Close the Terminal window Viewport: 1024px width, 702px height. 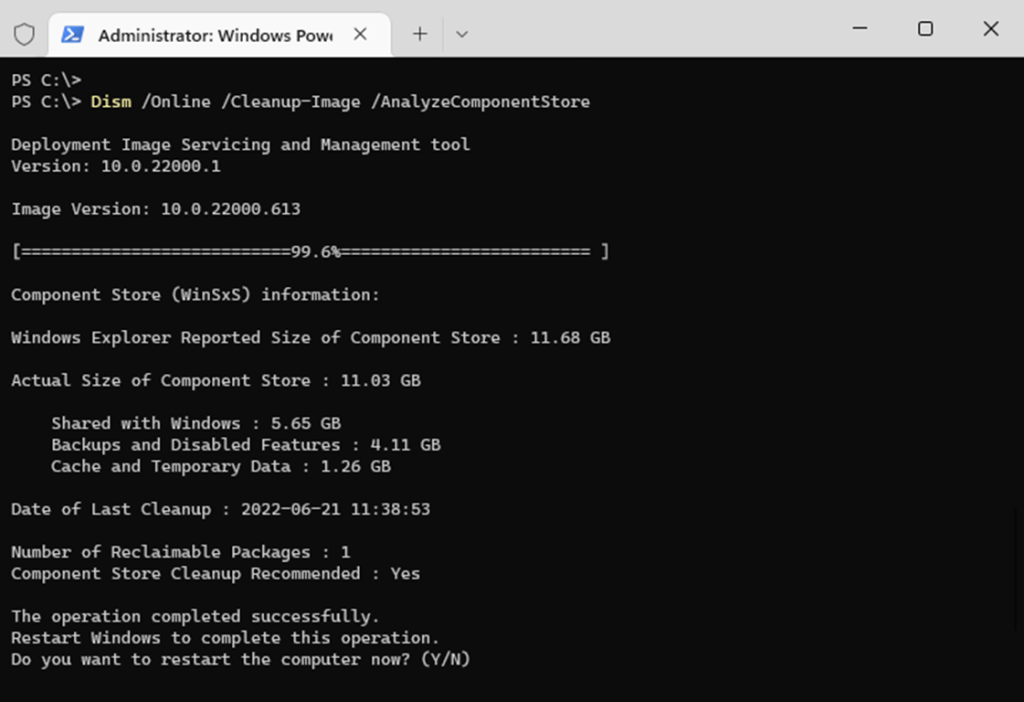(x=991, y=29)
